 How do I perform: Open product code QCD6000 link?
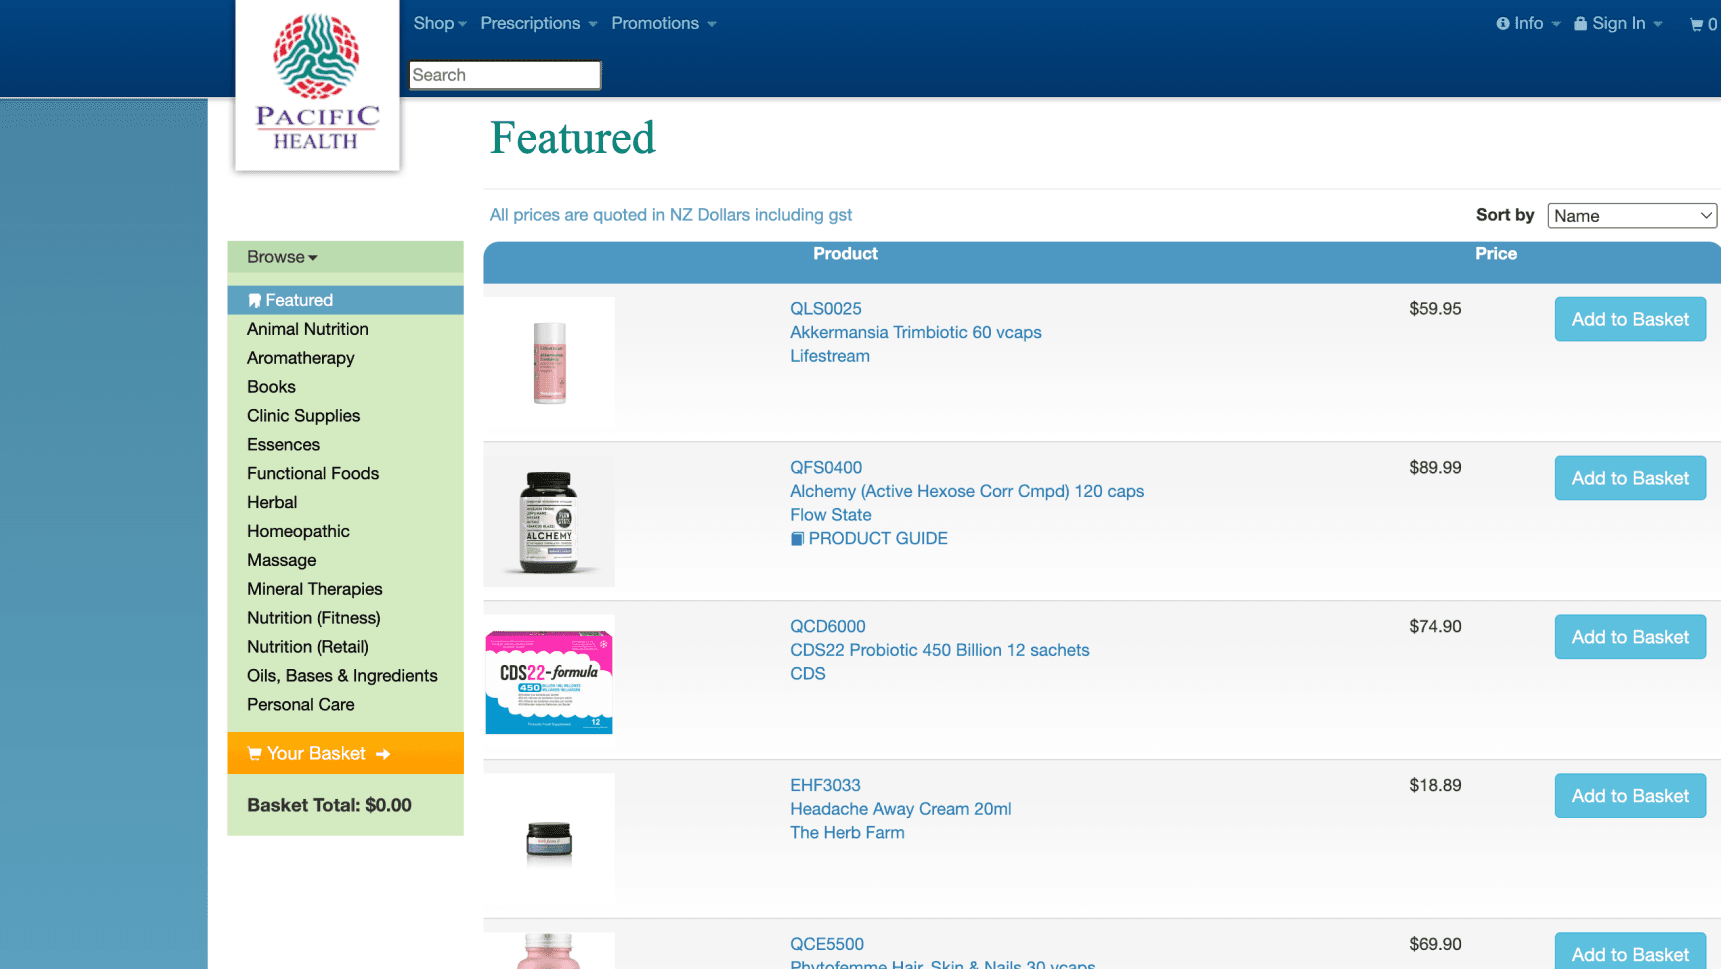[827, 627]
